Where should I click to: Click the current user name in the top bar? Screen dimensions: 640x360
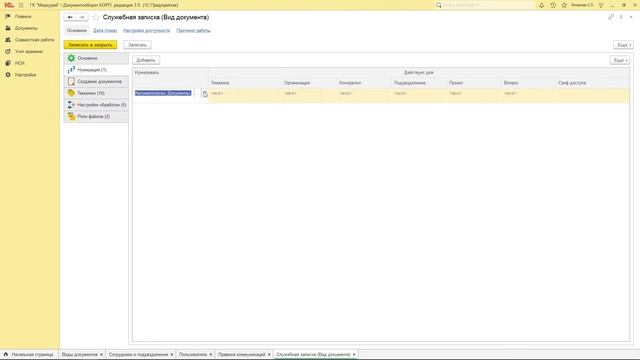coord(582,5)
